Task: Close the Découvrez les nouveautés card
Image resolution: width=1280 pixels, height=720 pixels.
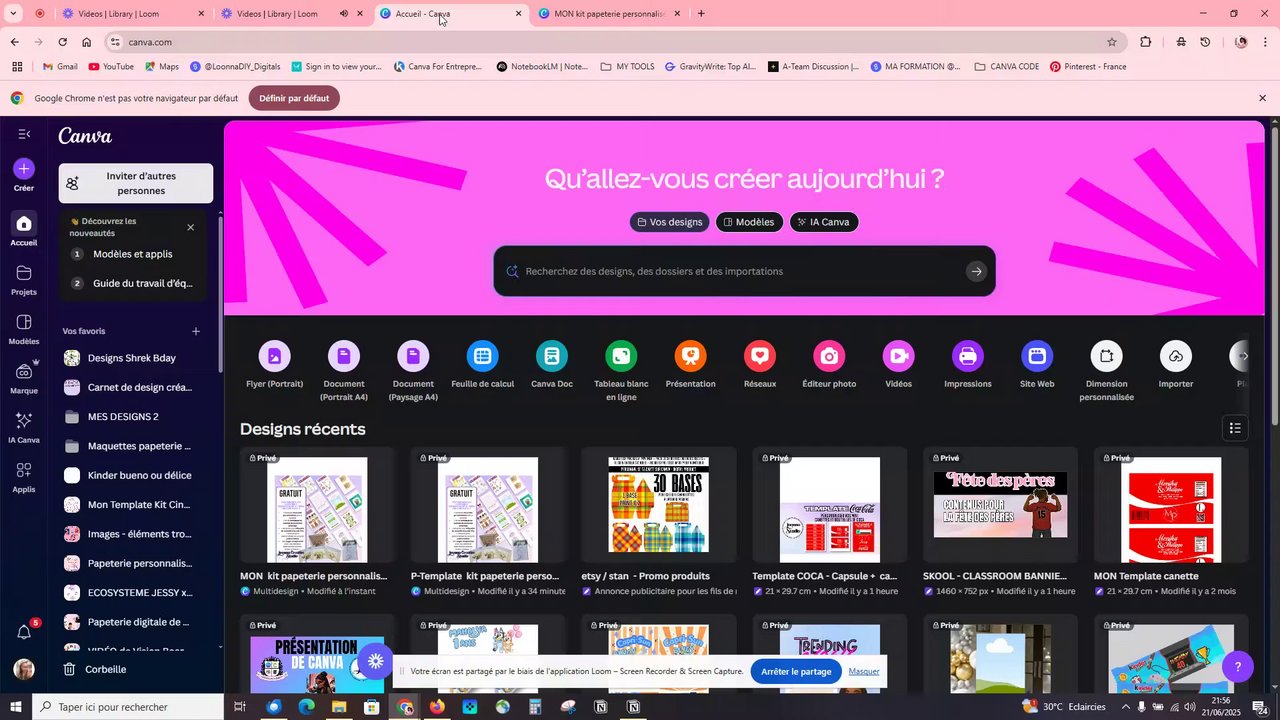Action: 191,227
